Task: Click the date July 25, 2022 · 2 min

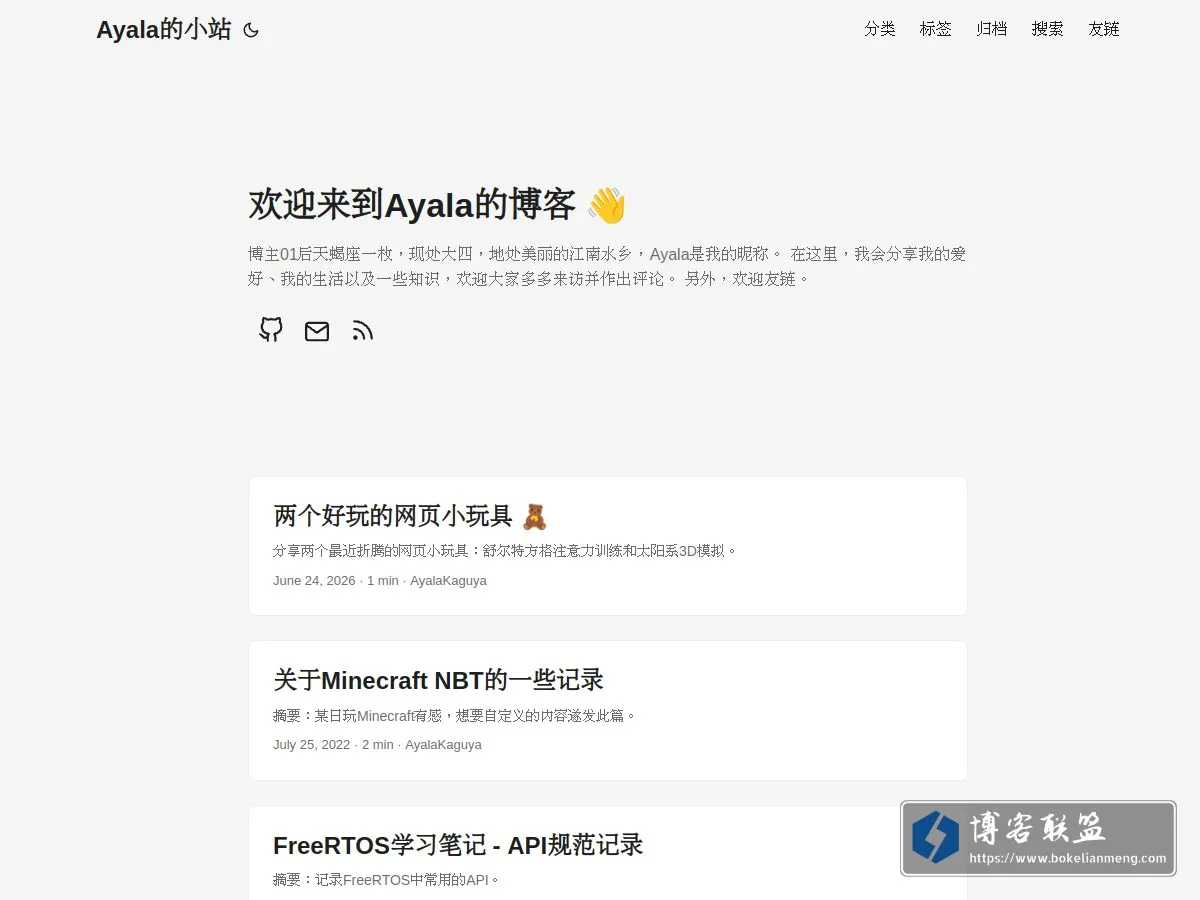Action: [x=333, y=744]
